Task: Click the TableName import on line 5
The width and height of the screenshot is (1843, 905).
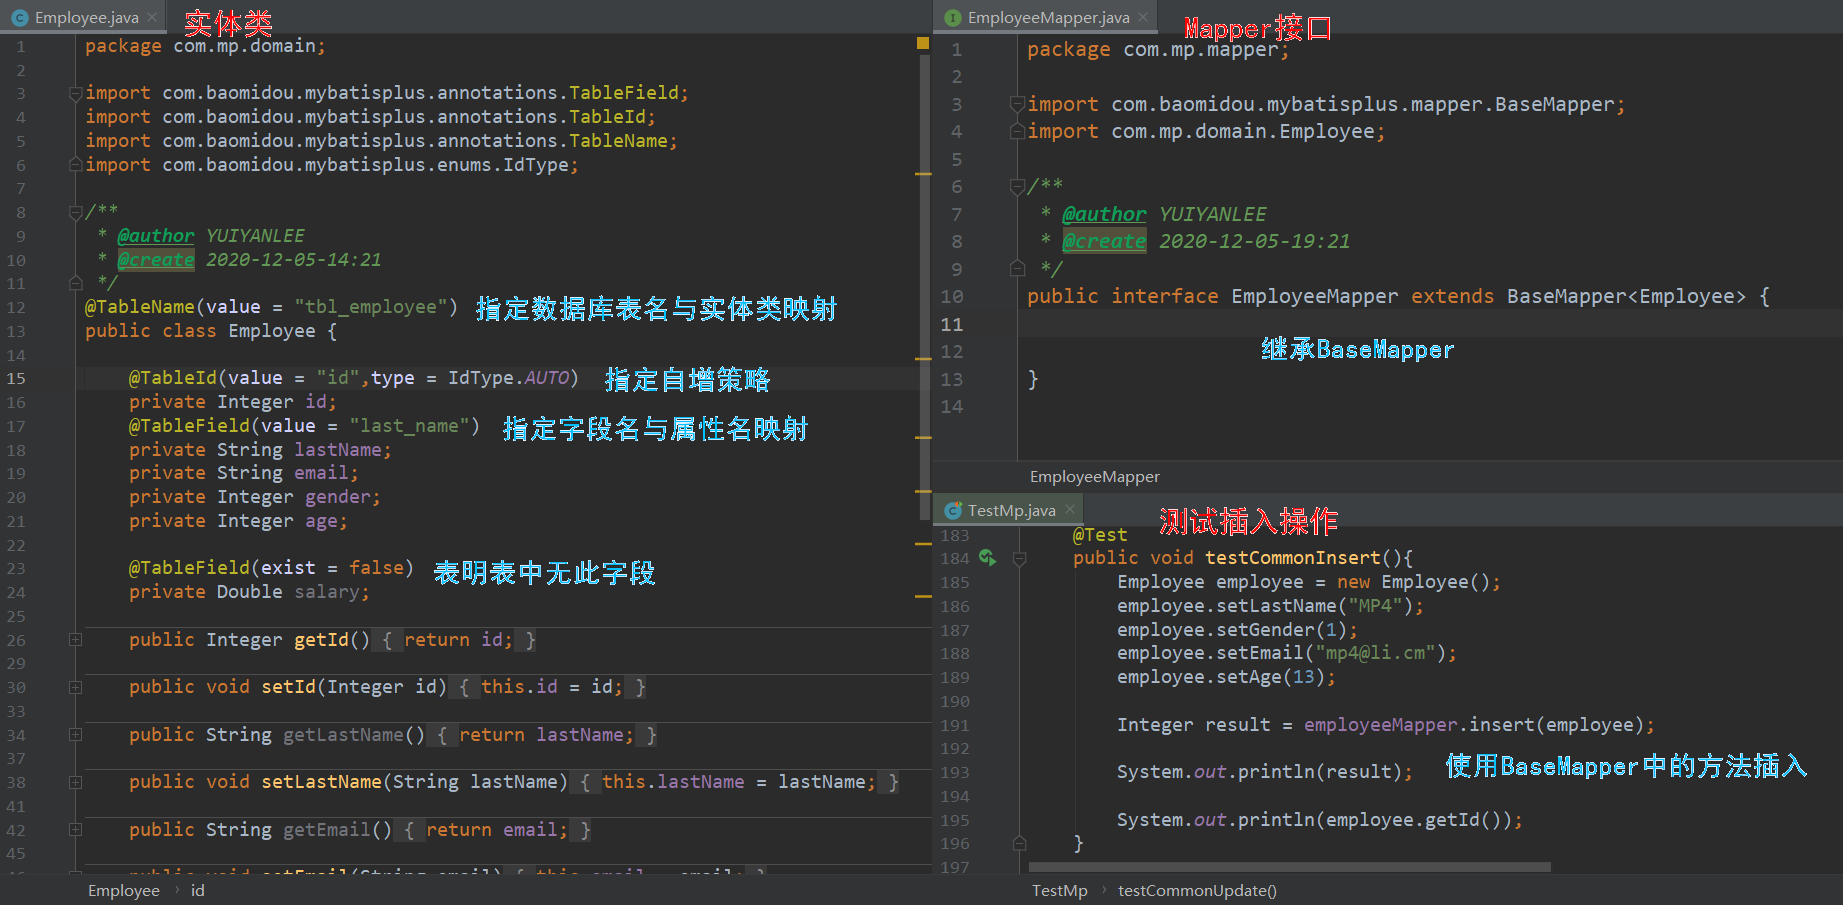Action: 381,141
